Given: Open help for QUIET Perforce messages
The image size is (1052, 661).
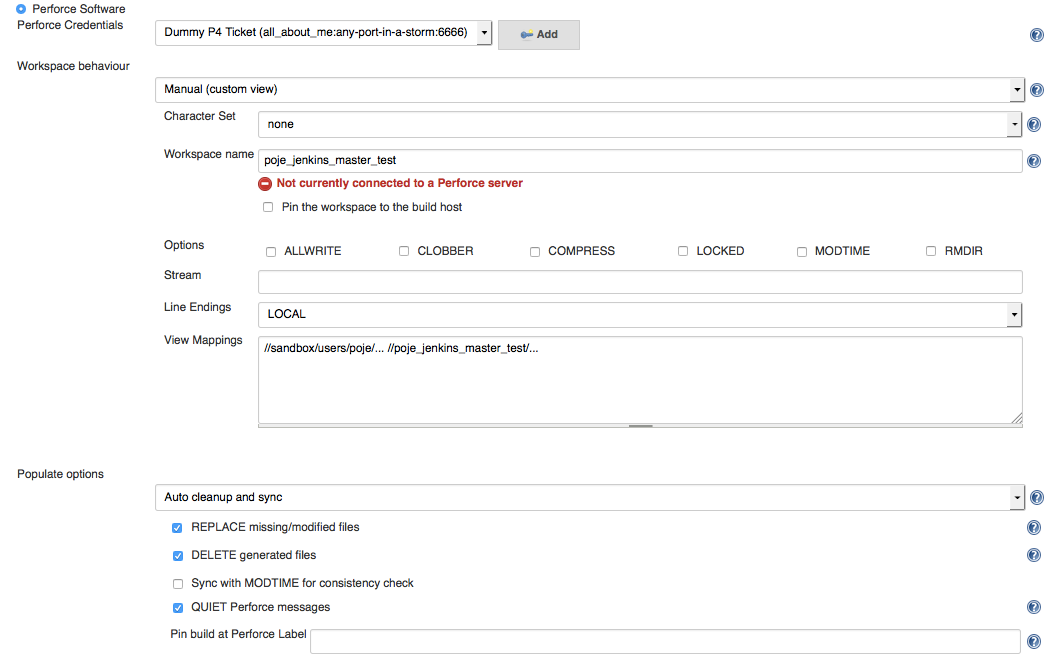Looking at the screenshot, I should (1034, 608).
